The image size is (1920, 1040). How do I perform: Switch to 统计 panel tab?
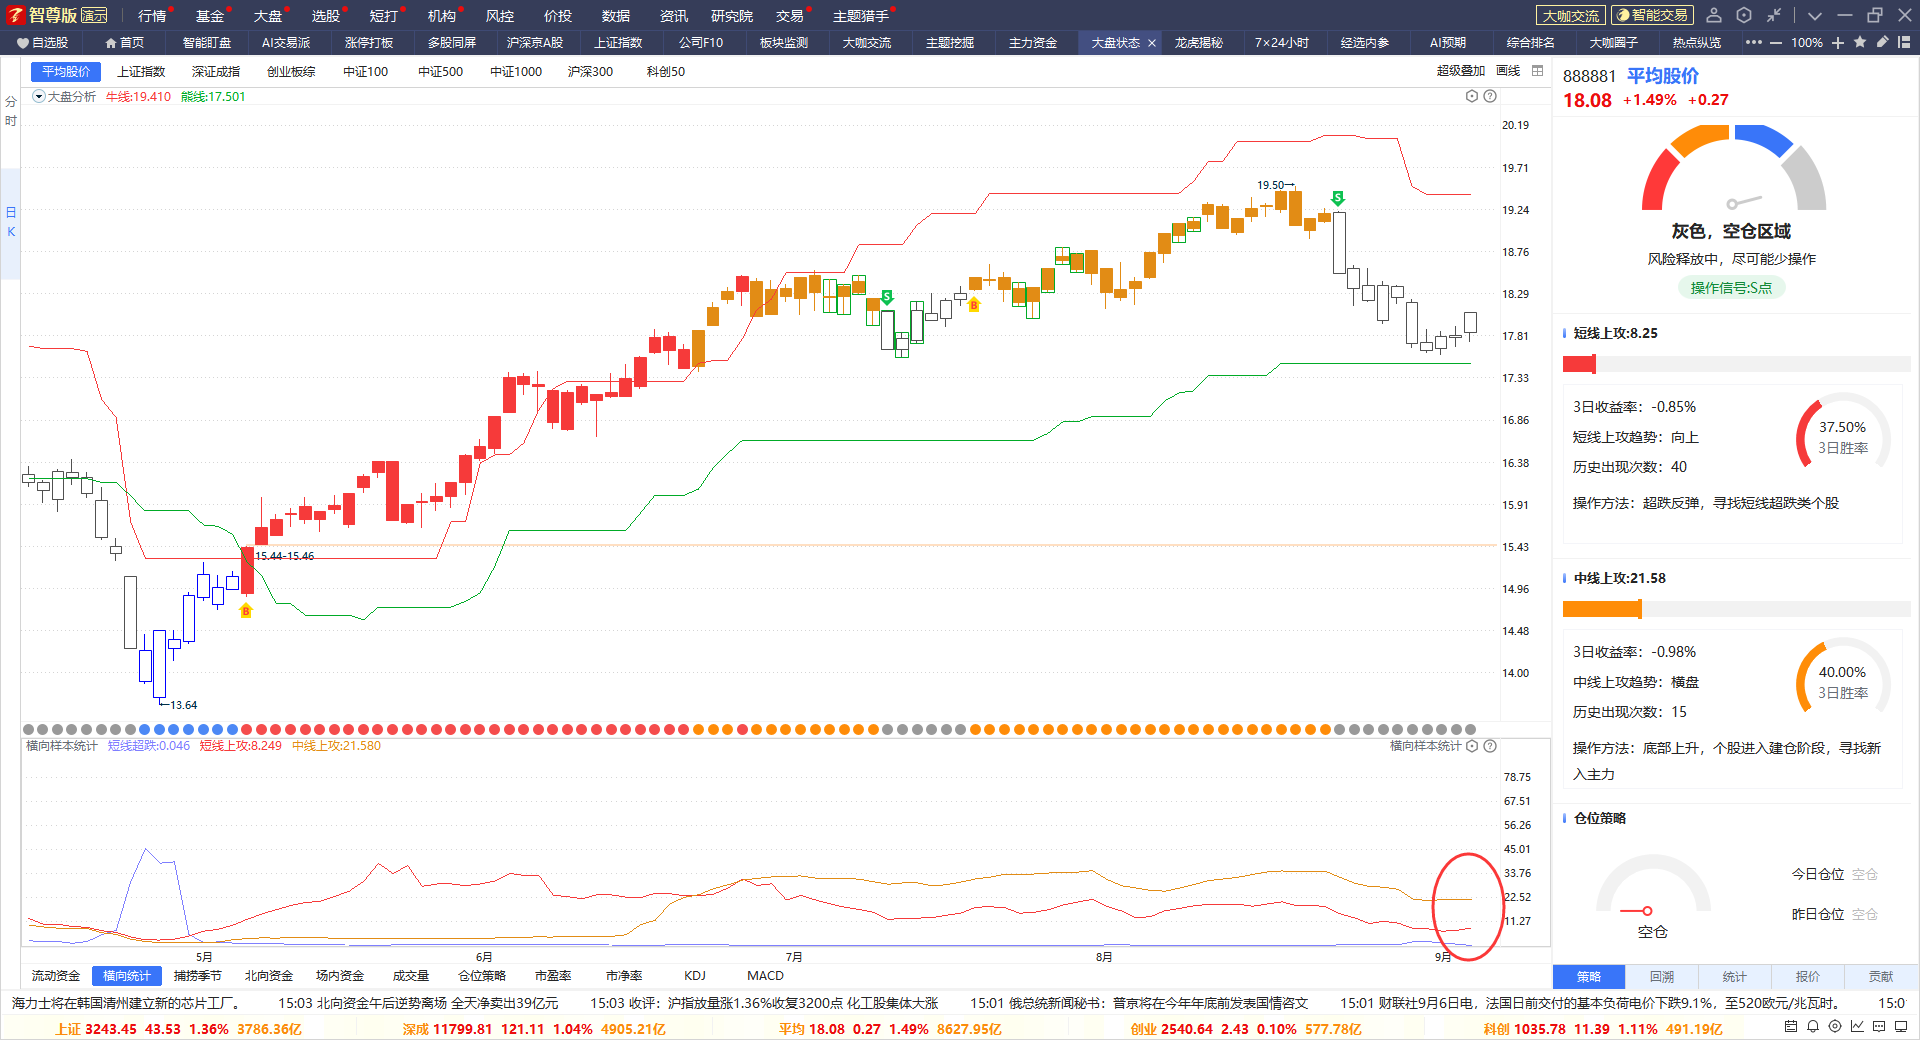[x=1735, y=977]
